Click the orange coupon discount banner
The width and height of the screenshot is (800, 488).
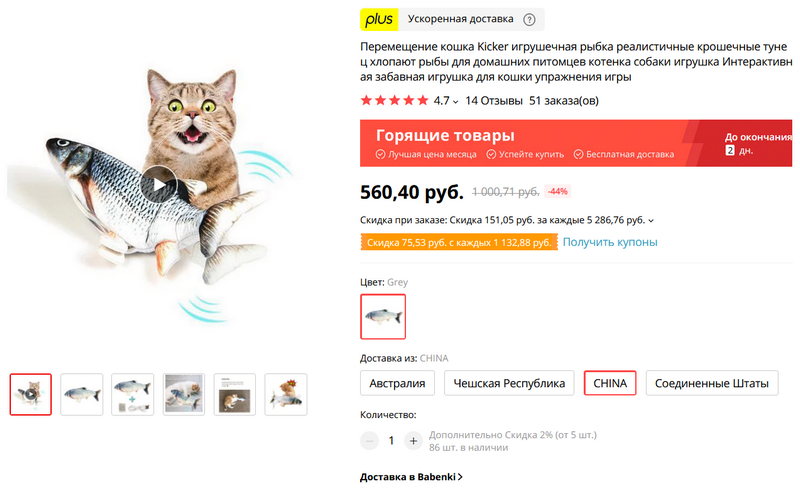point(457,243)
